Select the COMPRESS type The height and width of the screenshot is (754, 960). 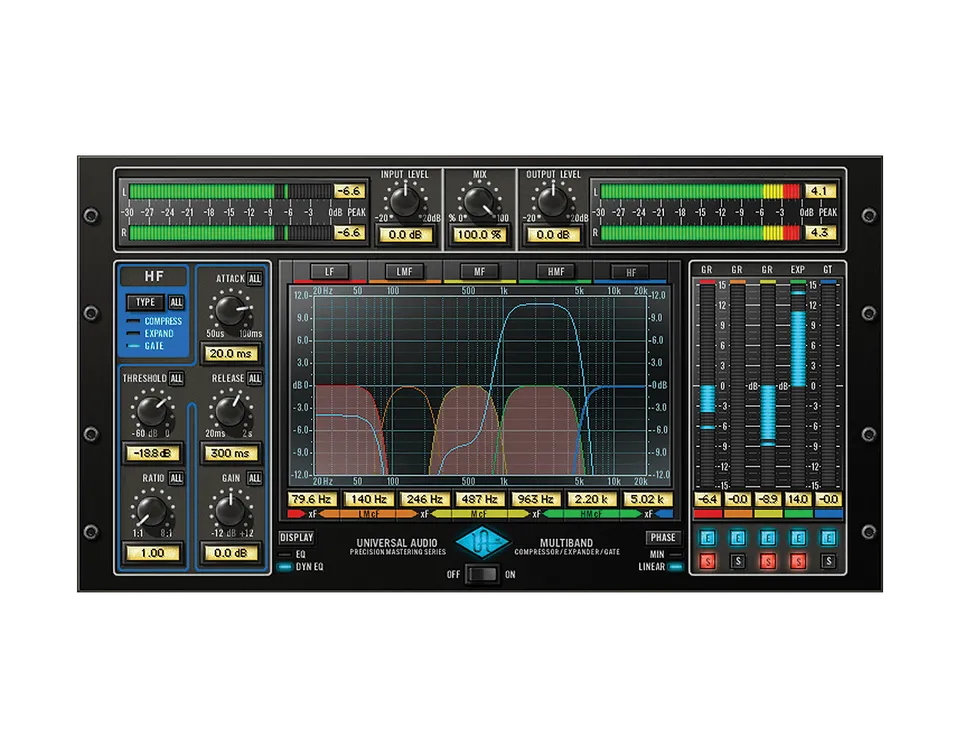(x=154, y=321)
